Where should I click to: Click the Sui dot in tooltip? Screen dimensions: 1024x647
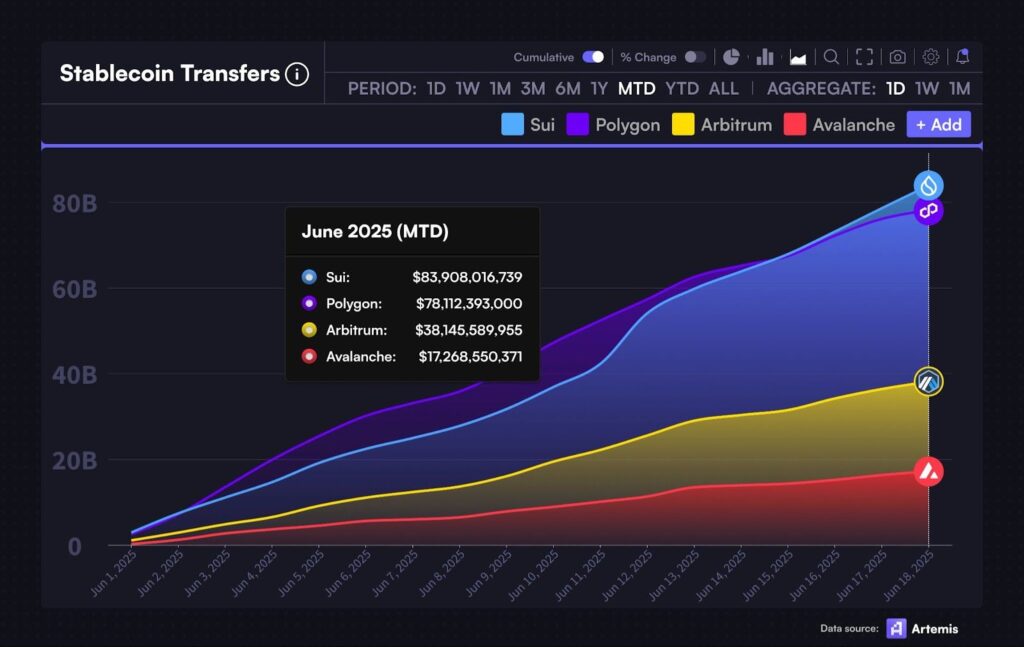point(309,277)
